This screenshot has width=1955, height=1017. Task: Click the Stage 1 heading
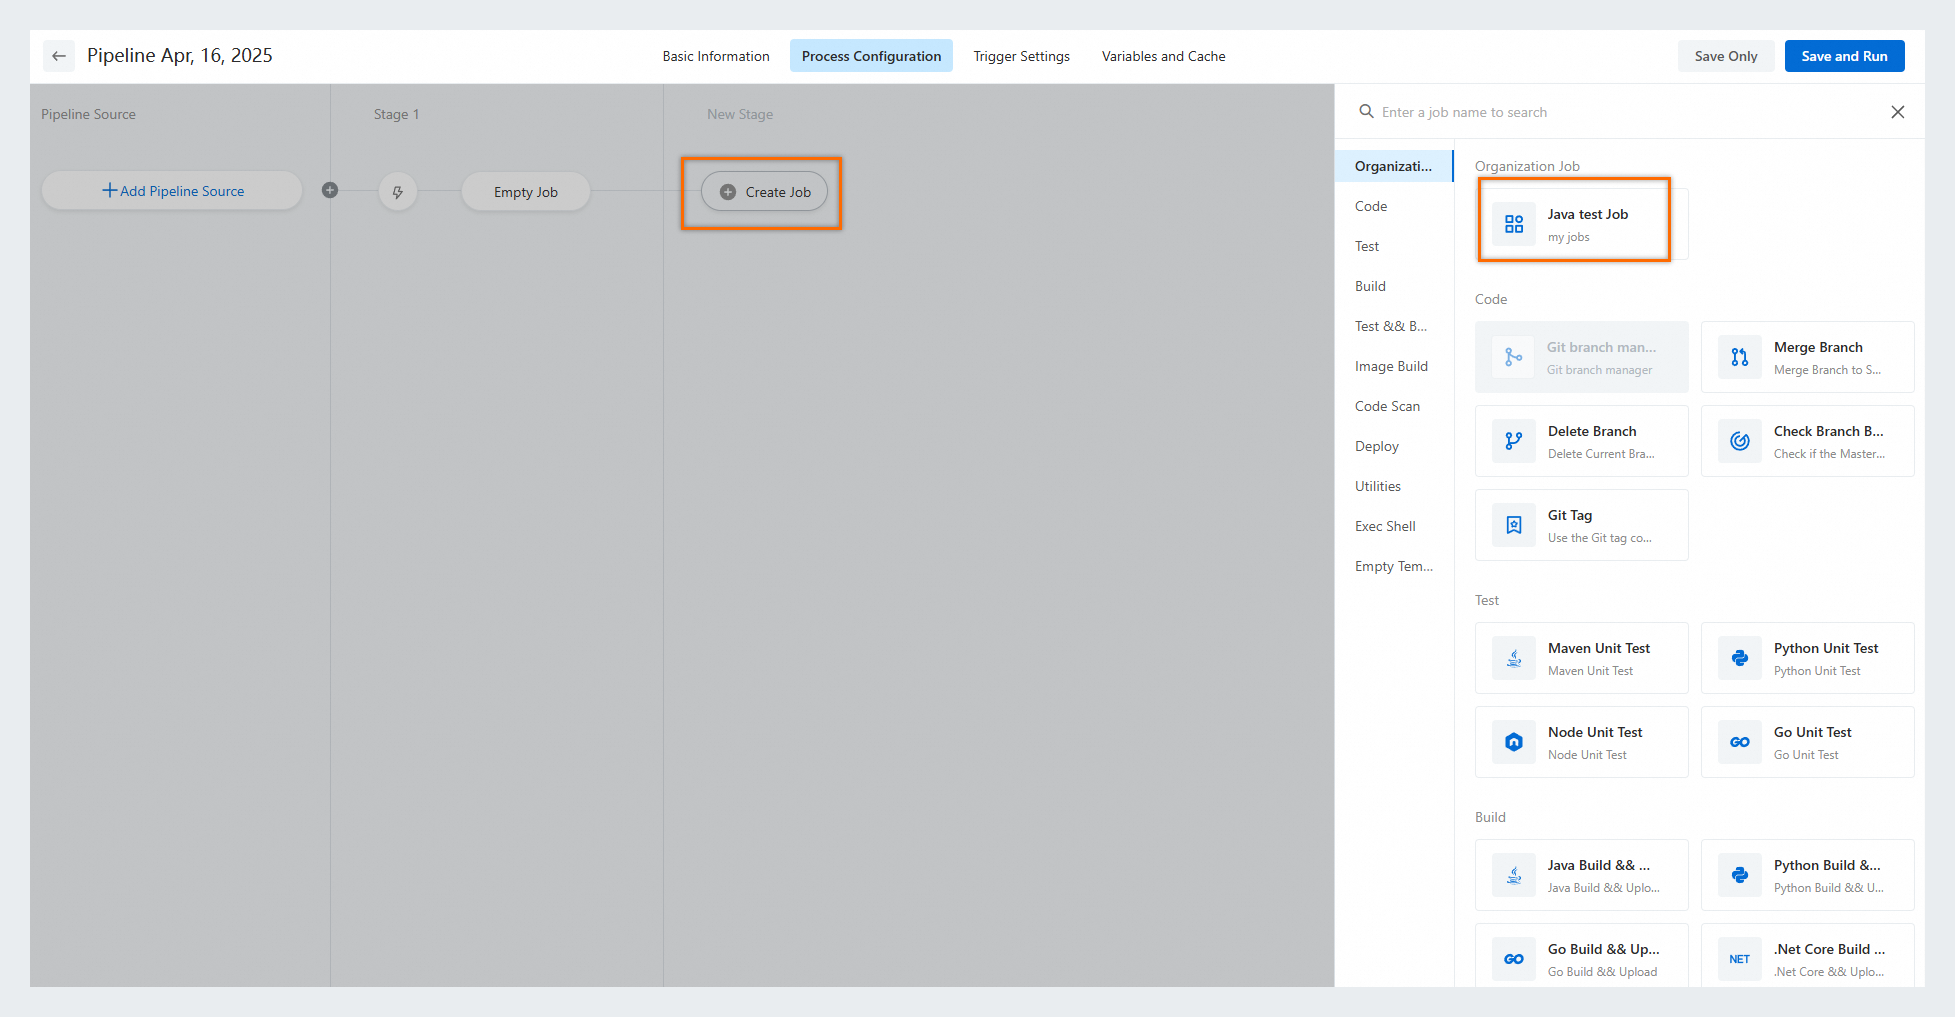(396, 114)
